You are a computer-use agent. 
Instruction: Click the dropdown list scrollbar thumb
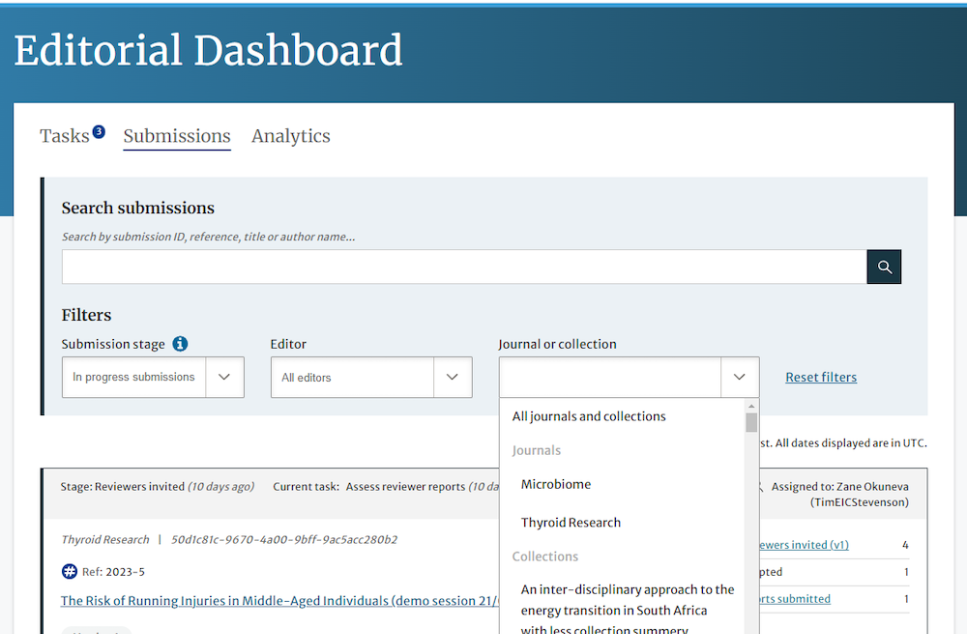[x=751, y=422]
